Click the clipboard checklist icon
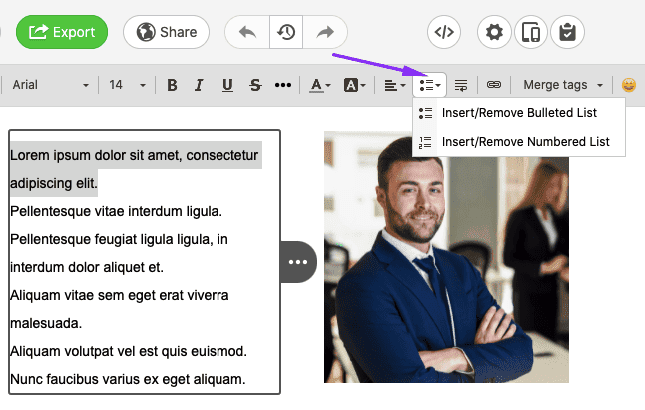This screenshot has width=645, height=410. (568, 32)
